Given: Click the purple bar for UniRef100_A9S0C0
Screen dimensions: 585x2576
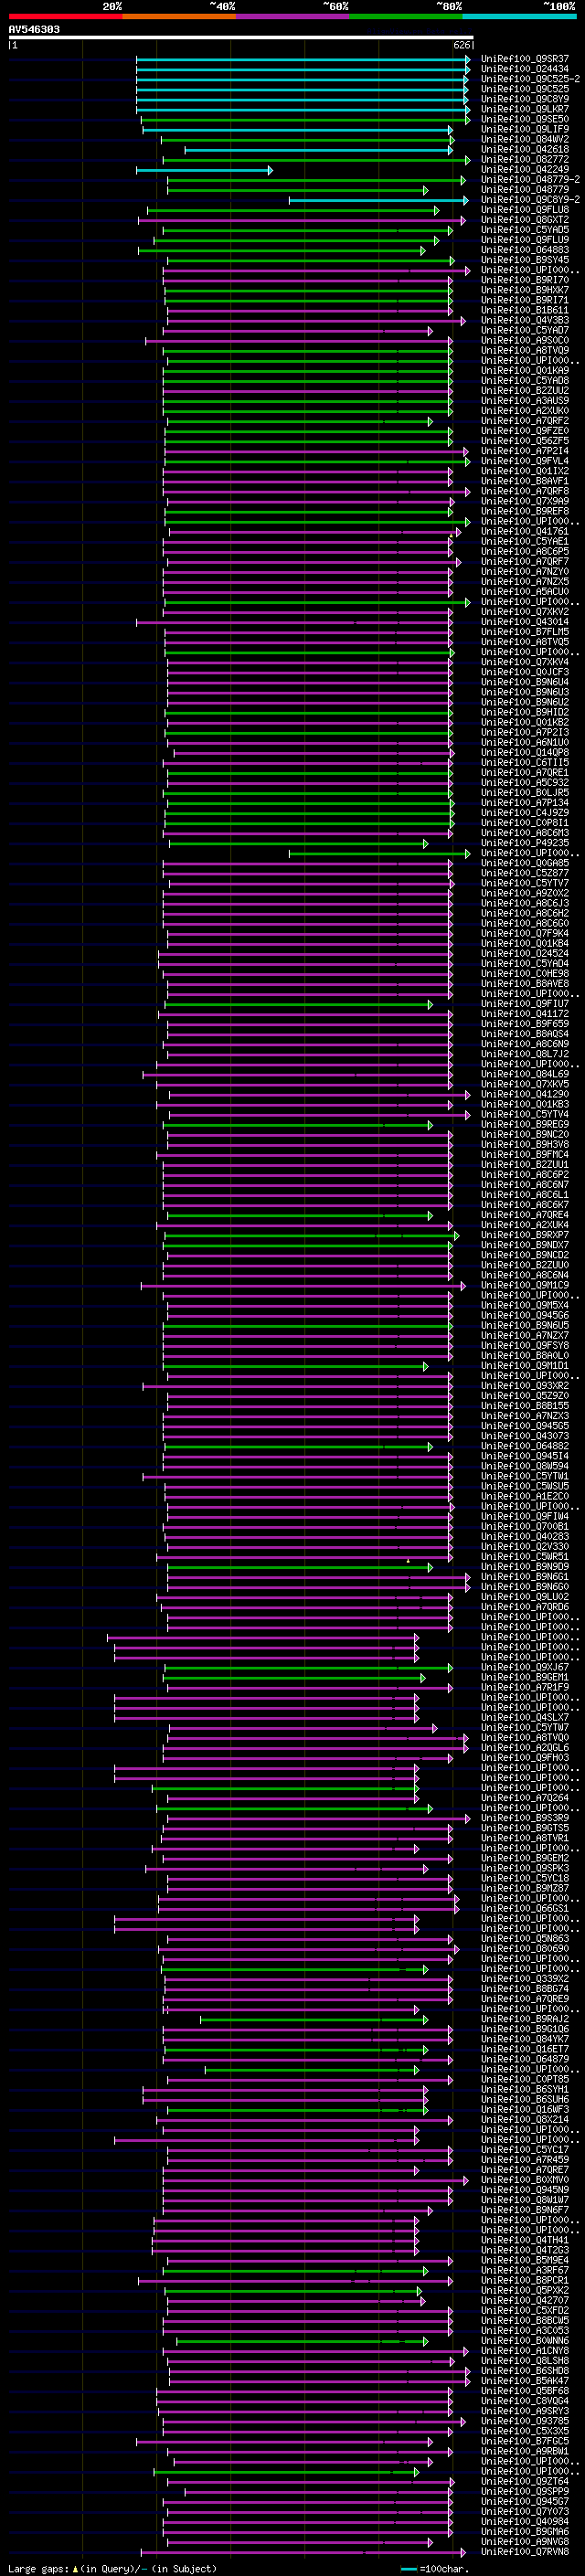Looking at the screenshot, I should (299, 341).
